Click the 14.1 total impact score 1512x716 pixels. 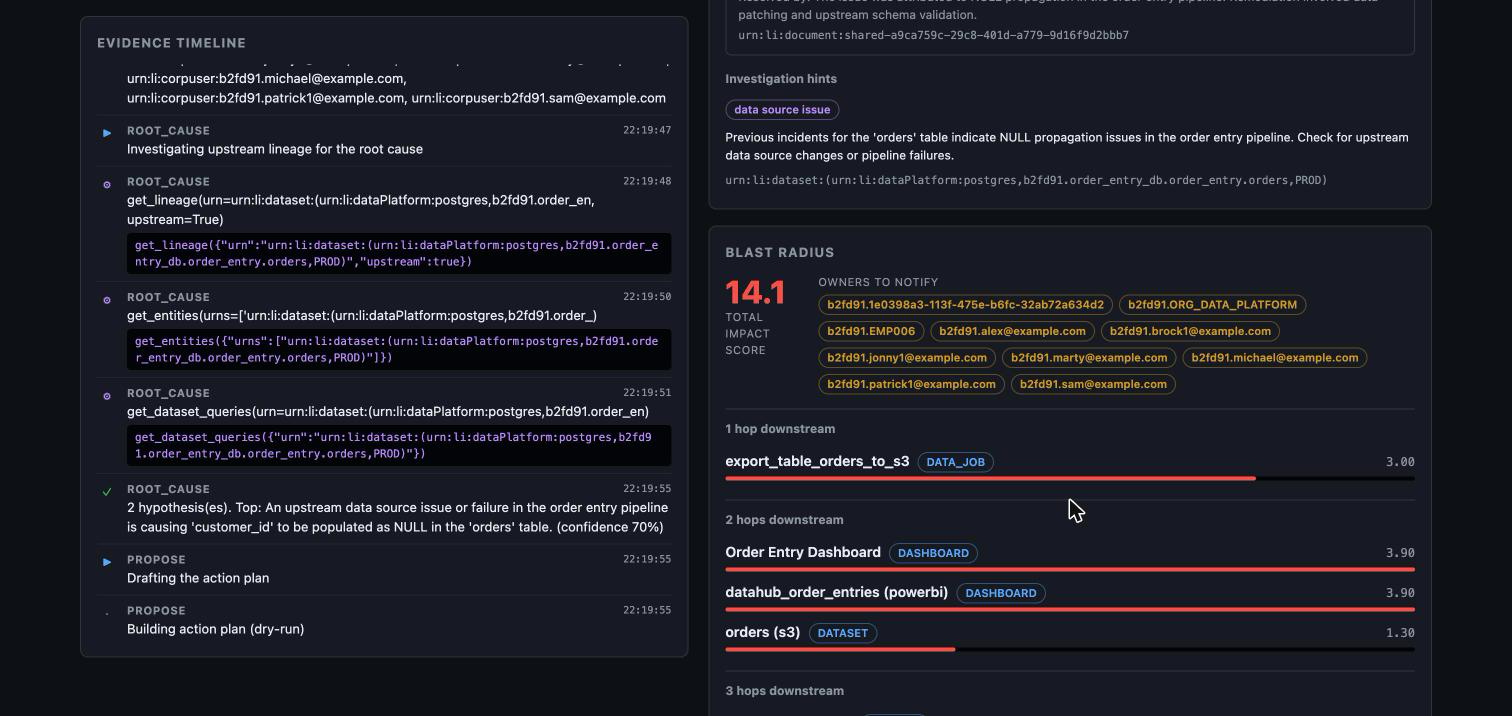[755, 293]
